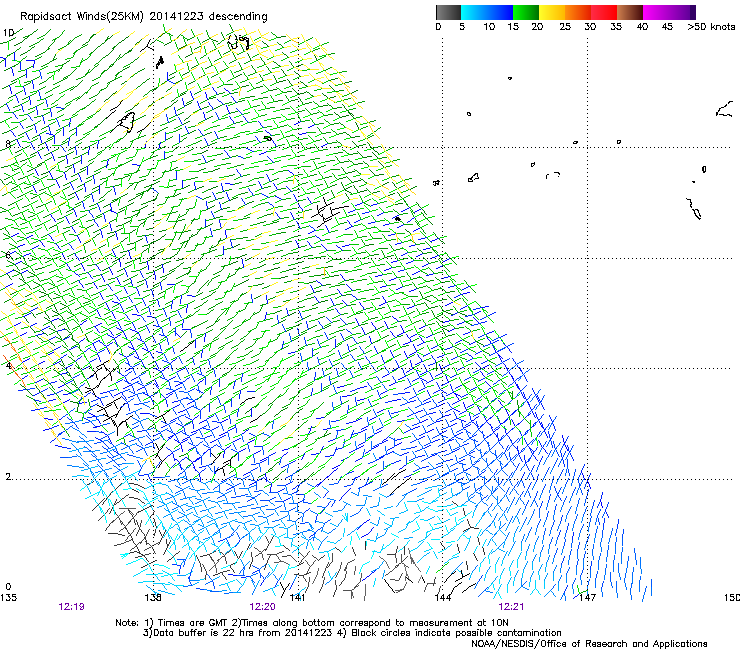Viewport: 740px width, 650px height.
Task: Select the red legend color segment
Action: (604, 13)
